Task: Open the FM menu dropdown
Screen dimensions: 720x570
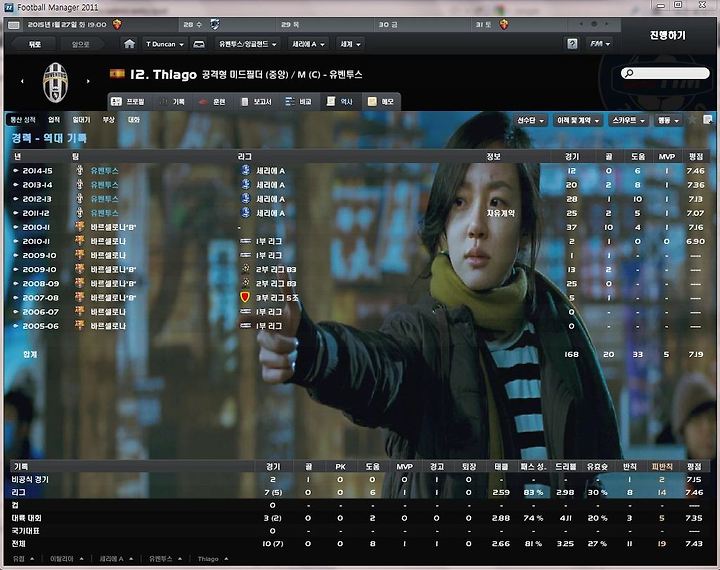Action: point(600,44)
